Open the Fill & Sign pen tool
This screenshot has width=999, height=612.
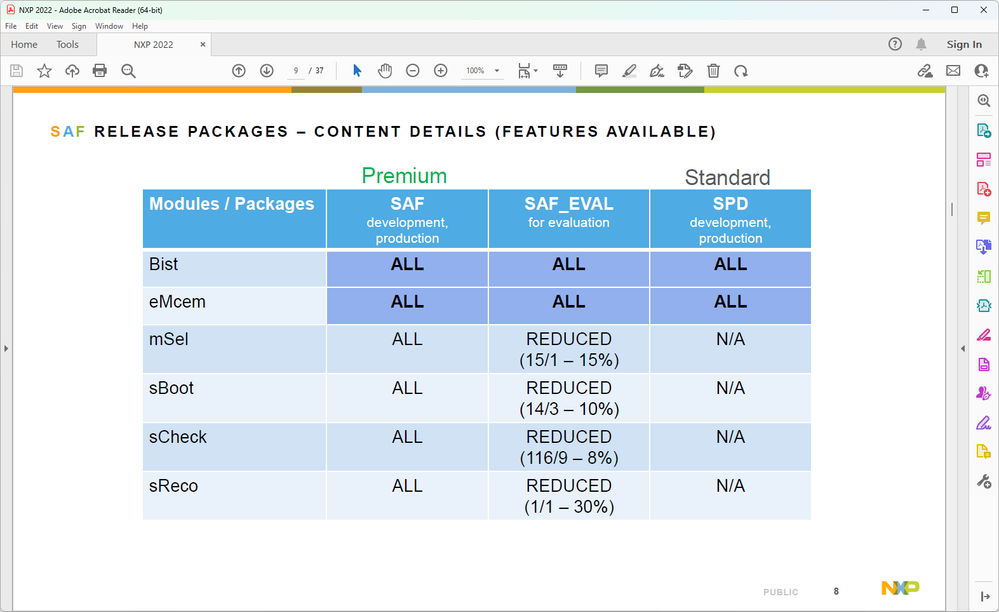pos(657,71)
